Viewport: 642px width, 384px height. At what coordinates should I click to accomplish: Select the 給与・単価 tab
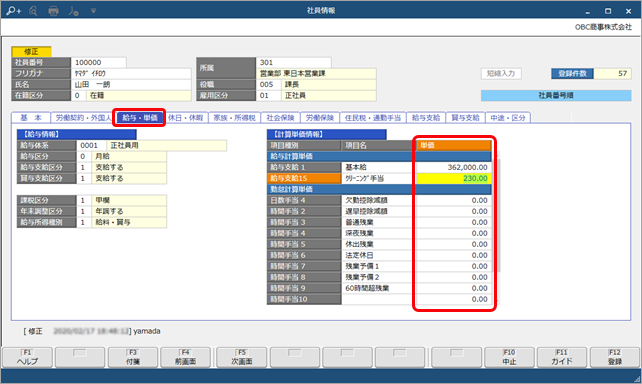[x=139, y=117]
